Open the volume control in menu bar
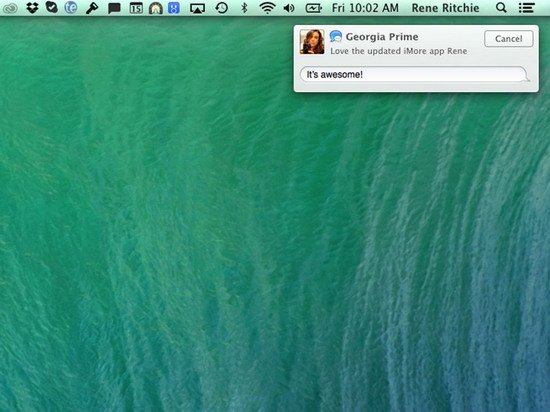Viewport: 550px width, 412px height. [x=289, y=8]
